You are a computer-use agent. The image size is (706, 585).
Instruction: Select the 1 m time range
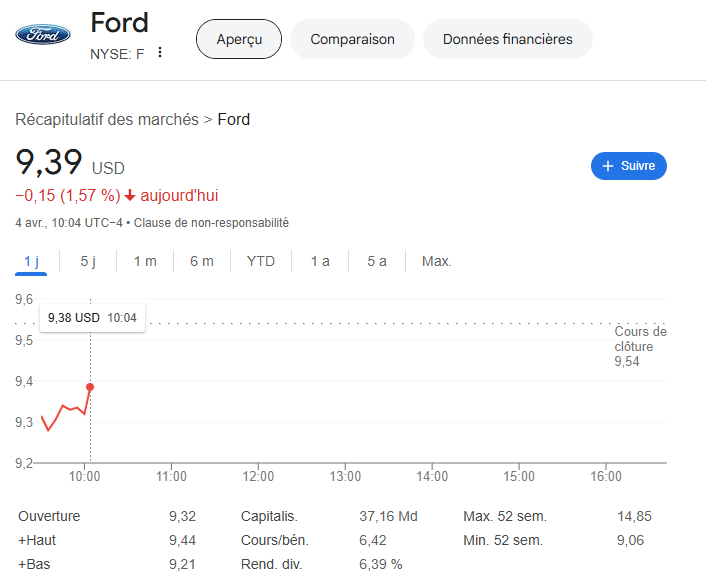pos(145,261)
